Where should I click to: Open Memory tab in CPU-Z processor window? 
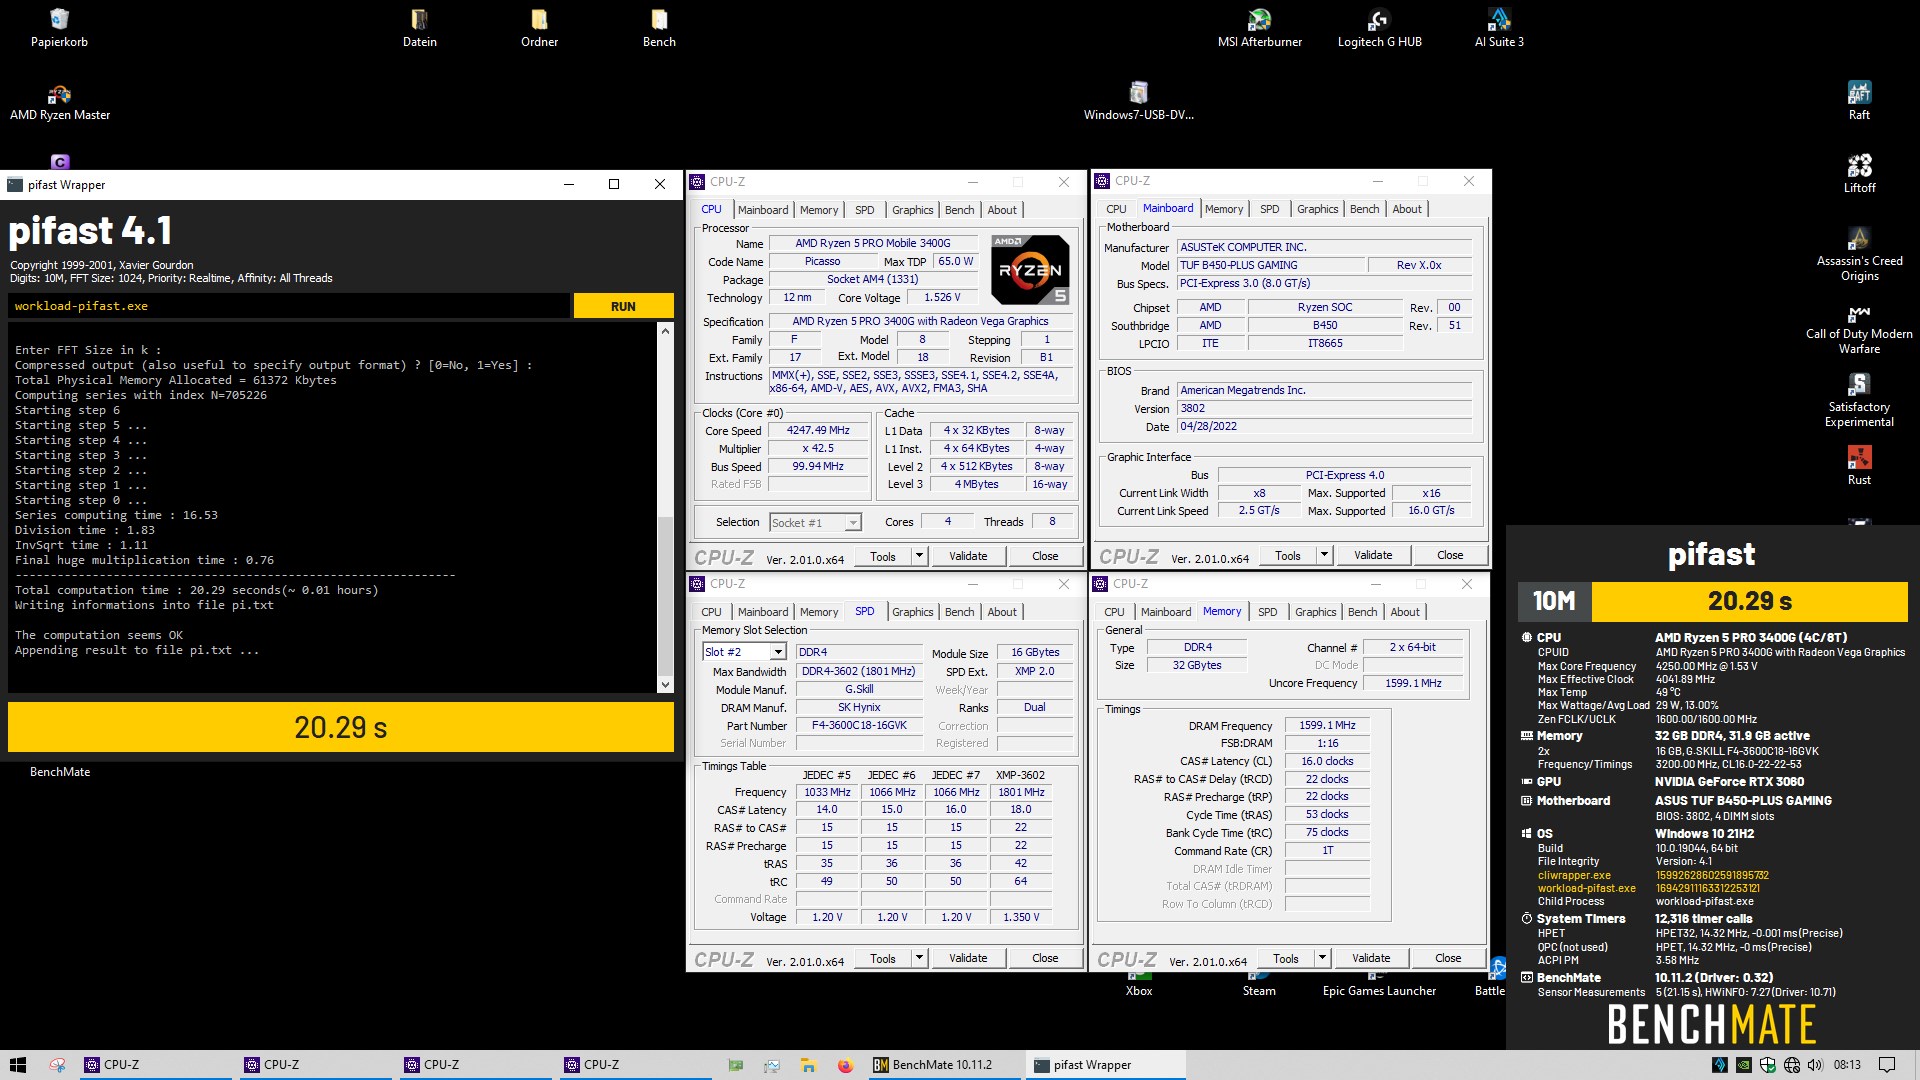coord(819,210)
